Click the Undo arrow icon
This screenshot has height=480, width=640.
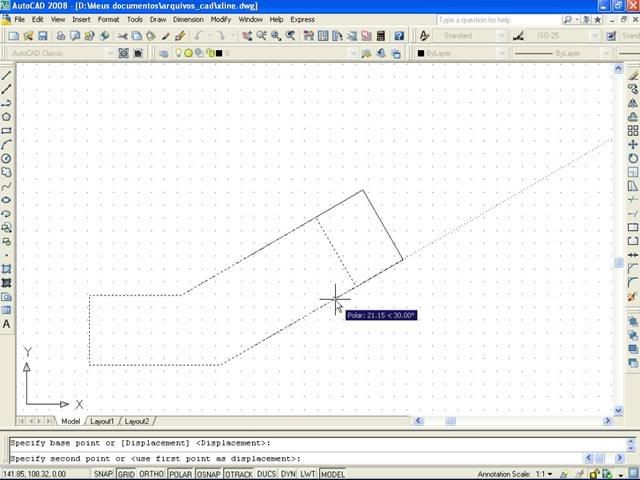199,36
